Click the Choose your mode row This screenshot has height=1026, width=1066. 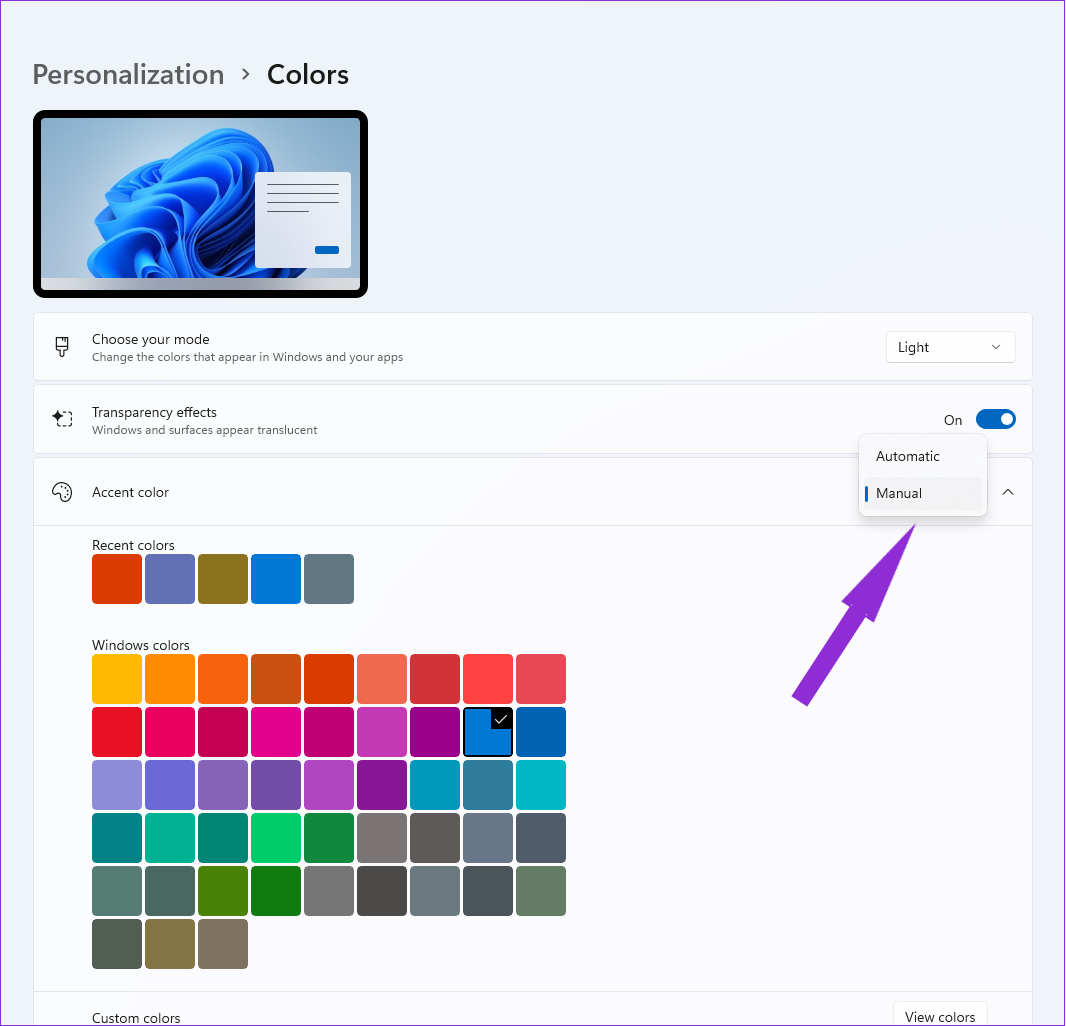click(533, 347)
